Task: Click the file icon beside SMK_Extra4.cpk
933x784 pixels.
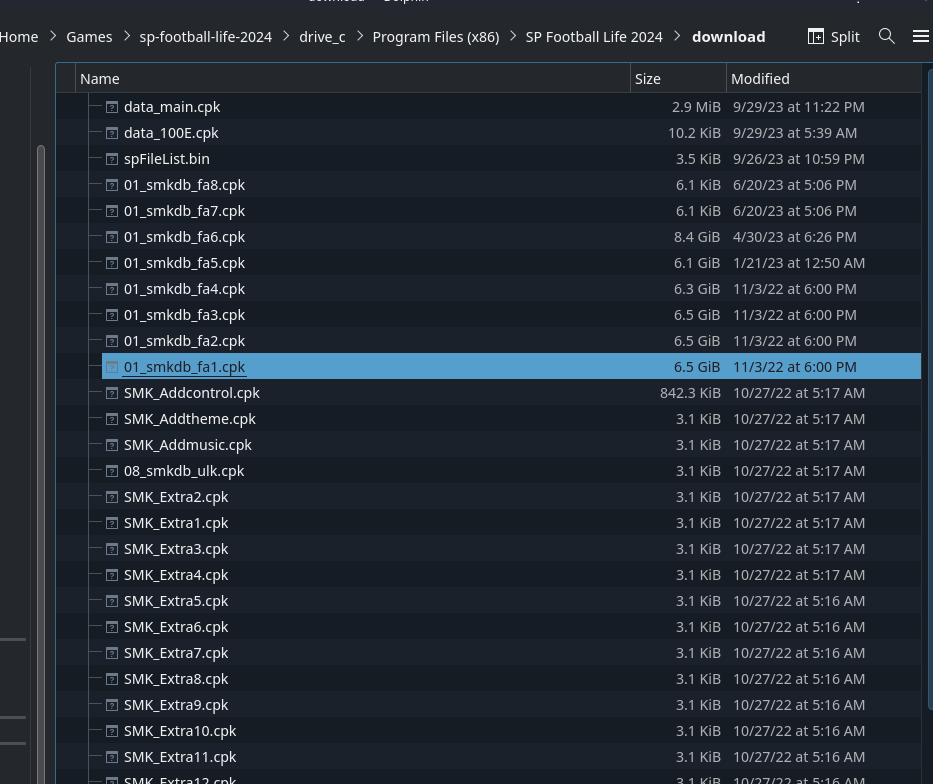Action: pos(111,575)
